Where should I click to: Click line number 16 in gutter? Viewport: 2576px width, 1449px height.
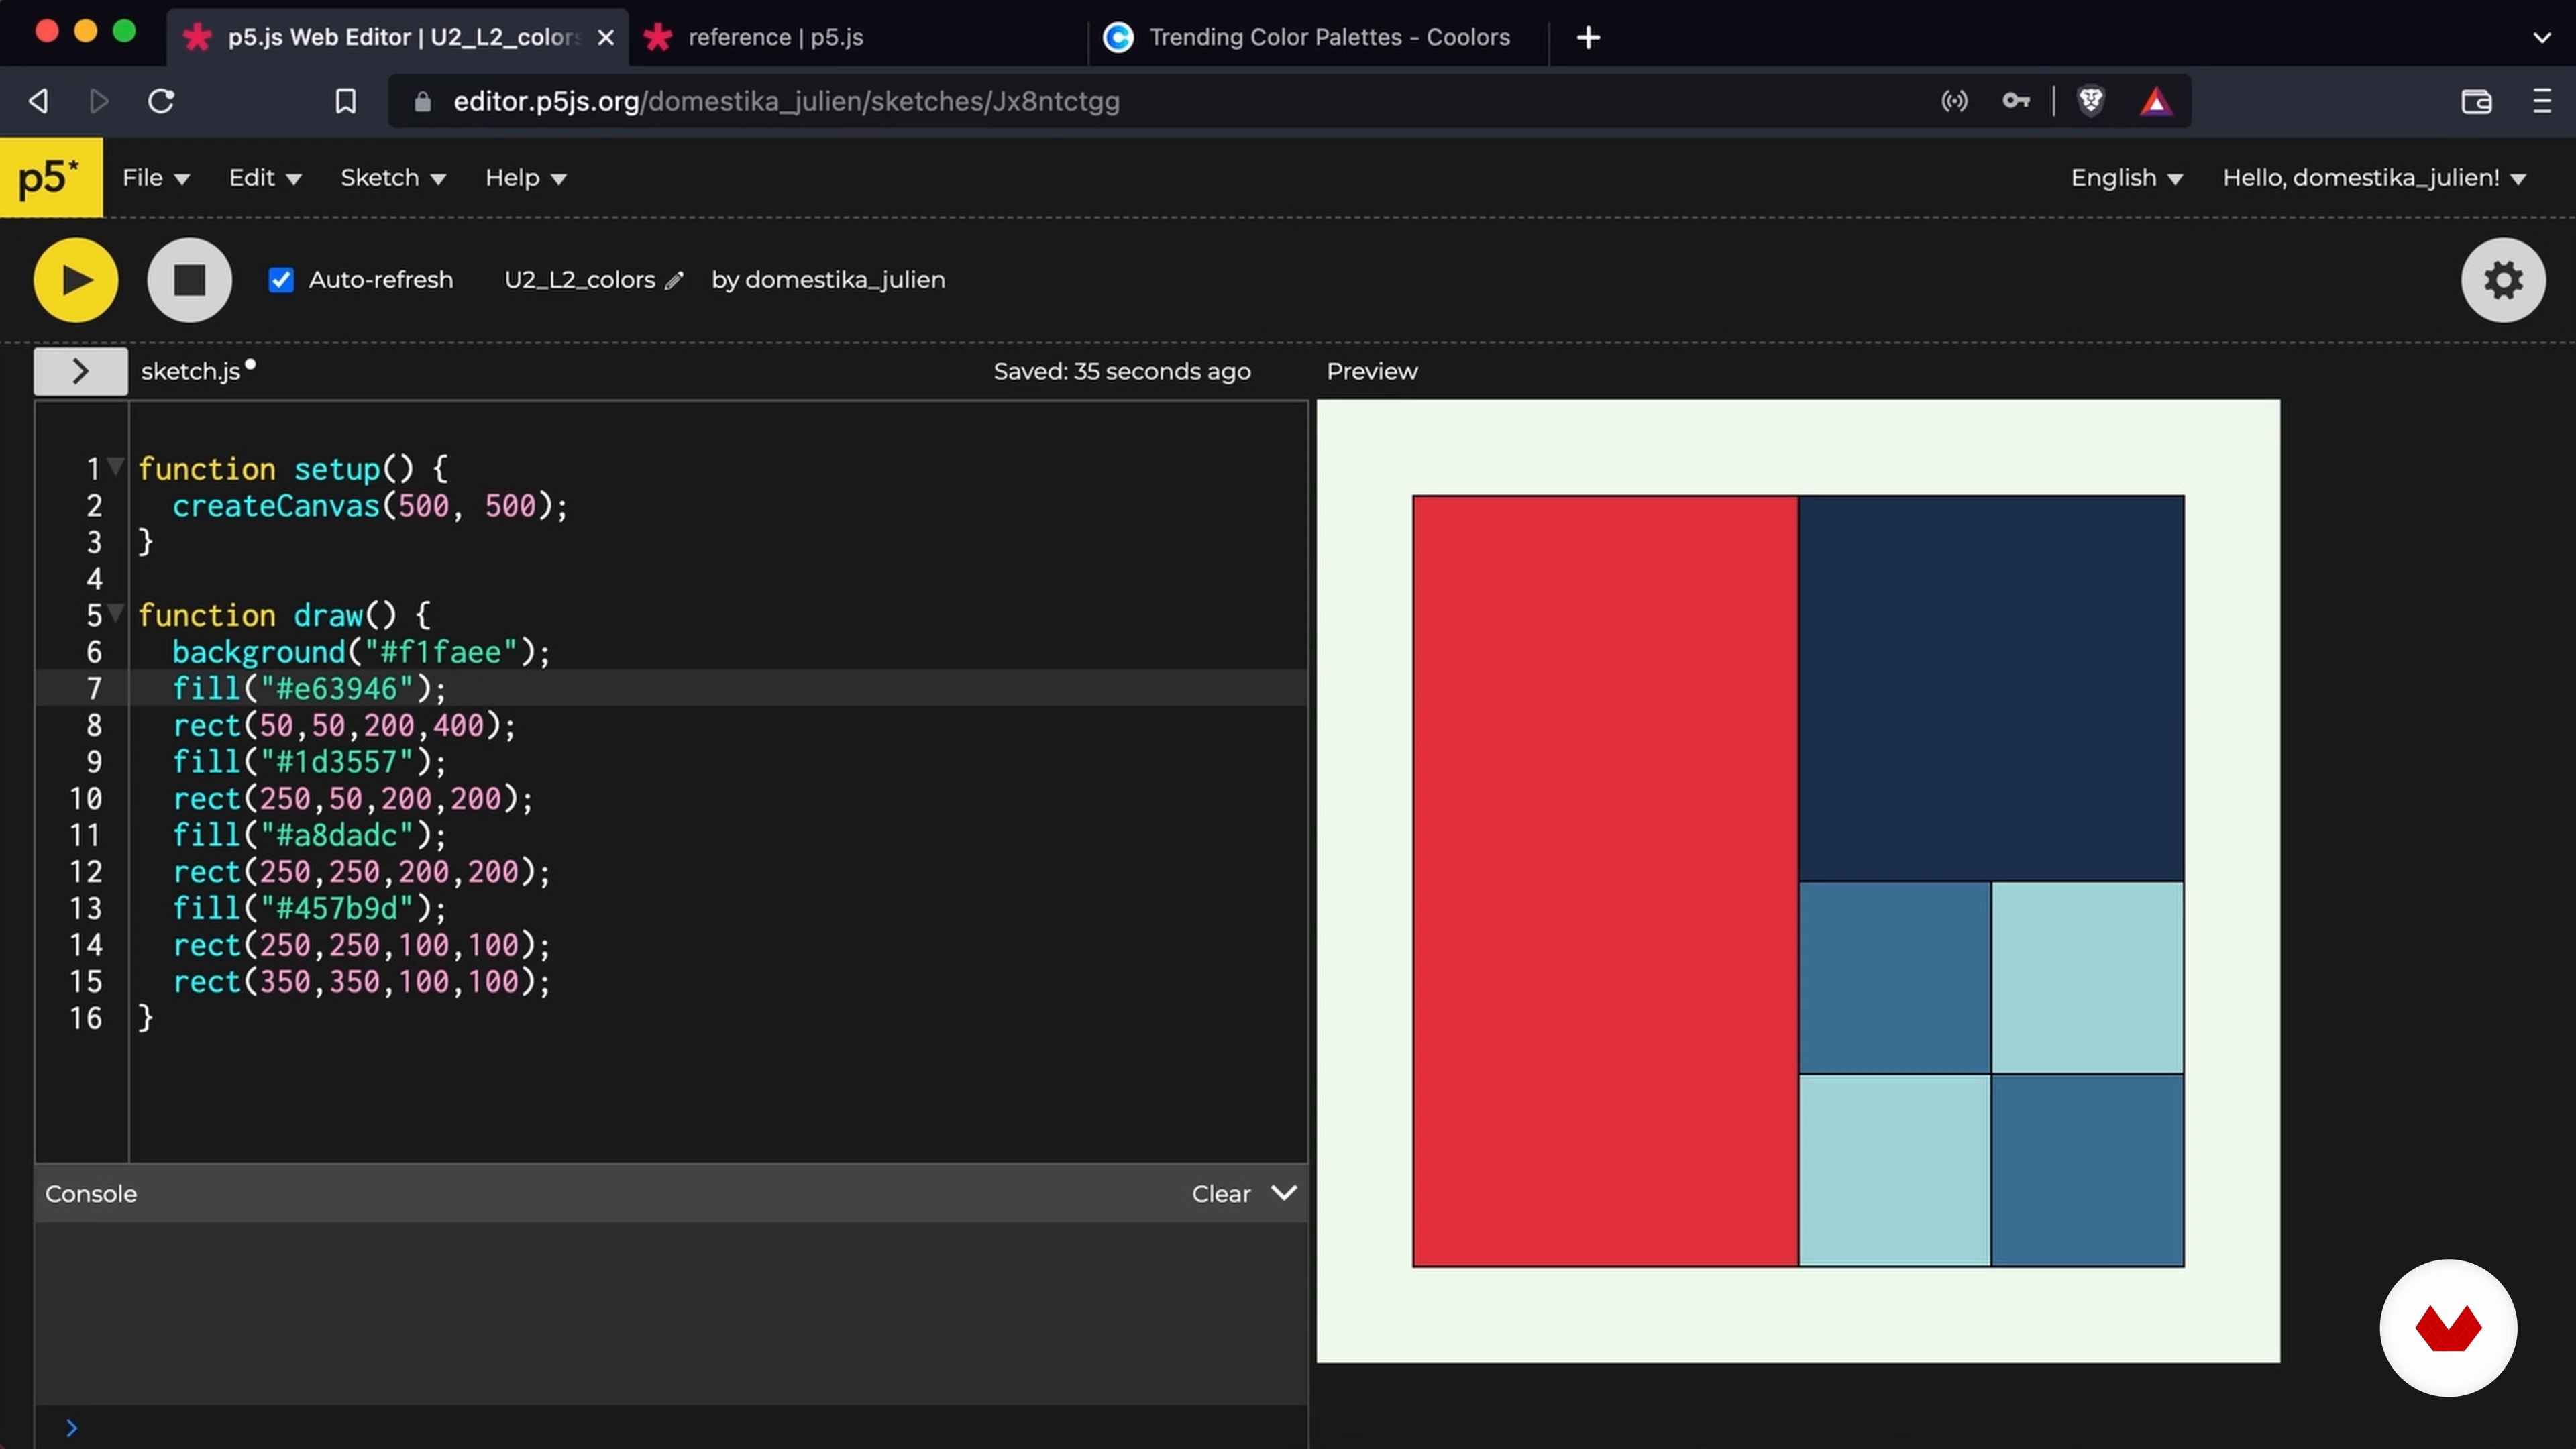pos(85,1018)
